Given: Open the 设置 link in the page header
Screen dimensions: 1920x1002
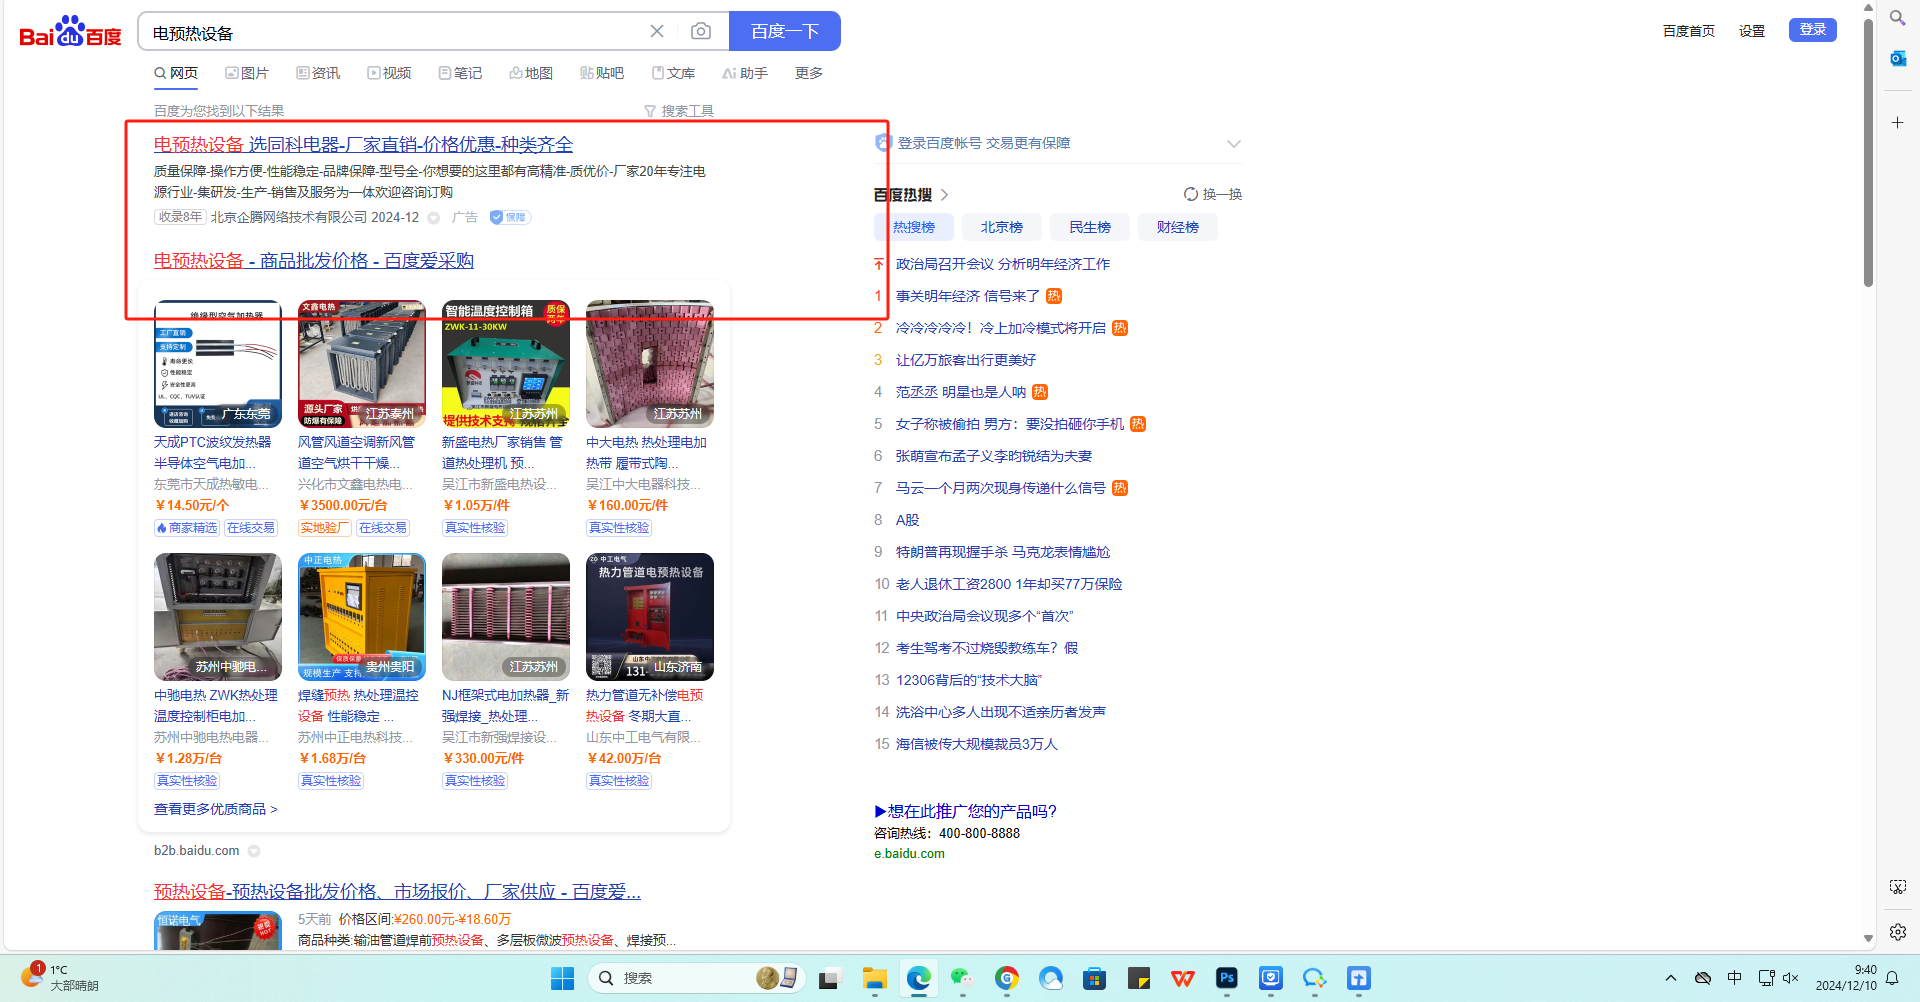Looking at the screenshot, I should [x=1752, y=31].
